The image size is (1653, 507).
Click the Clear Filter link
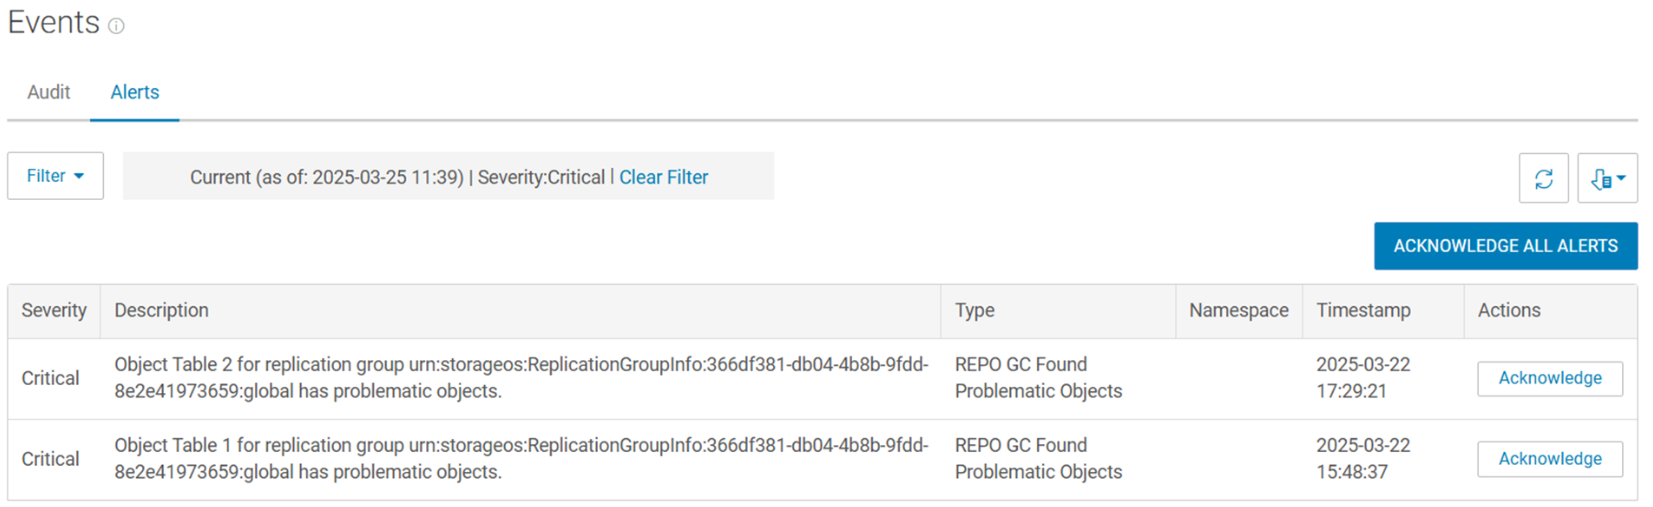pyautogui.click(x=663, y=177)
